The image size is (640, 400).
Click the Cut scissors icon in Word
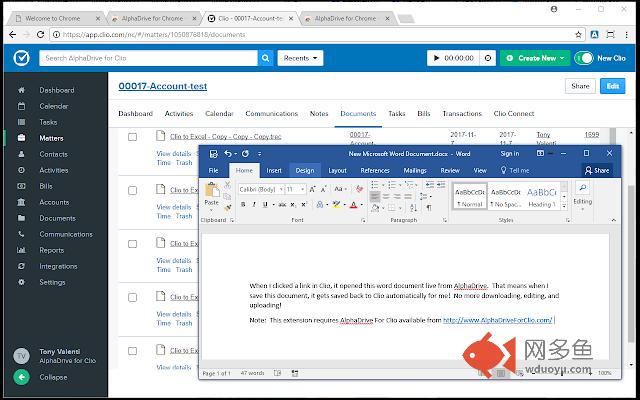pyautogui.click(x=228, y=185)
